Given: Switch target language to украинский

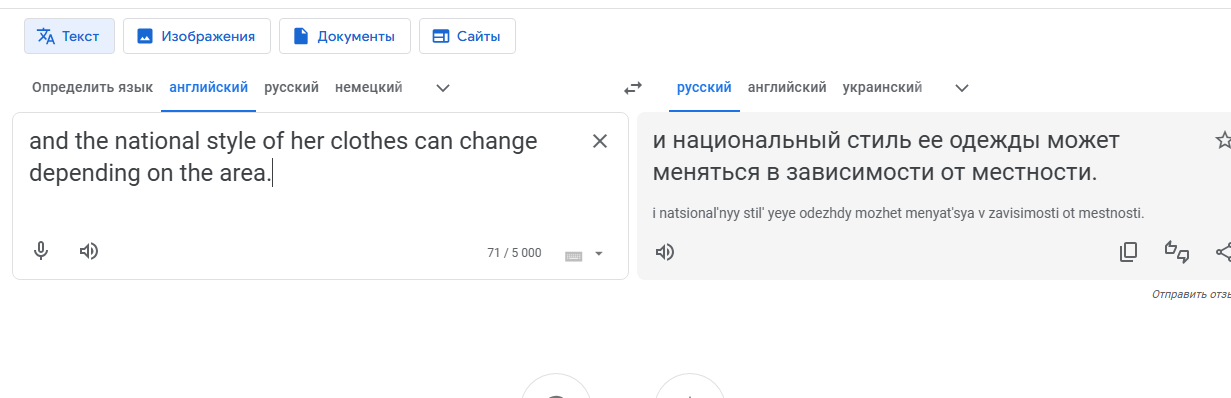Looking at the screenshot, I should [x=882, y=87].
